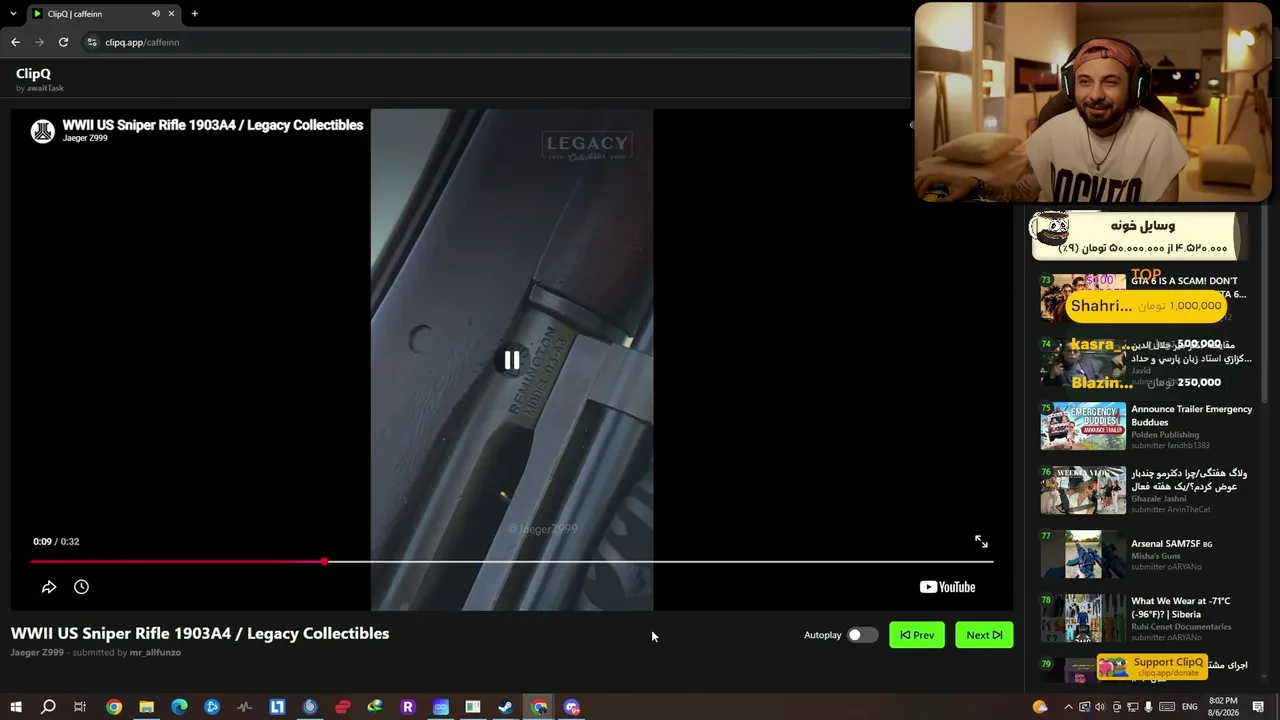The width and height of the screenshot is (1280, 720).
Task: Click the video title link in the player
Action: coord(213,125)
